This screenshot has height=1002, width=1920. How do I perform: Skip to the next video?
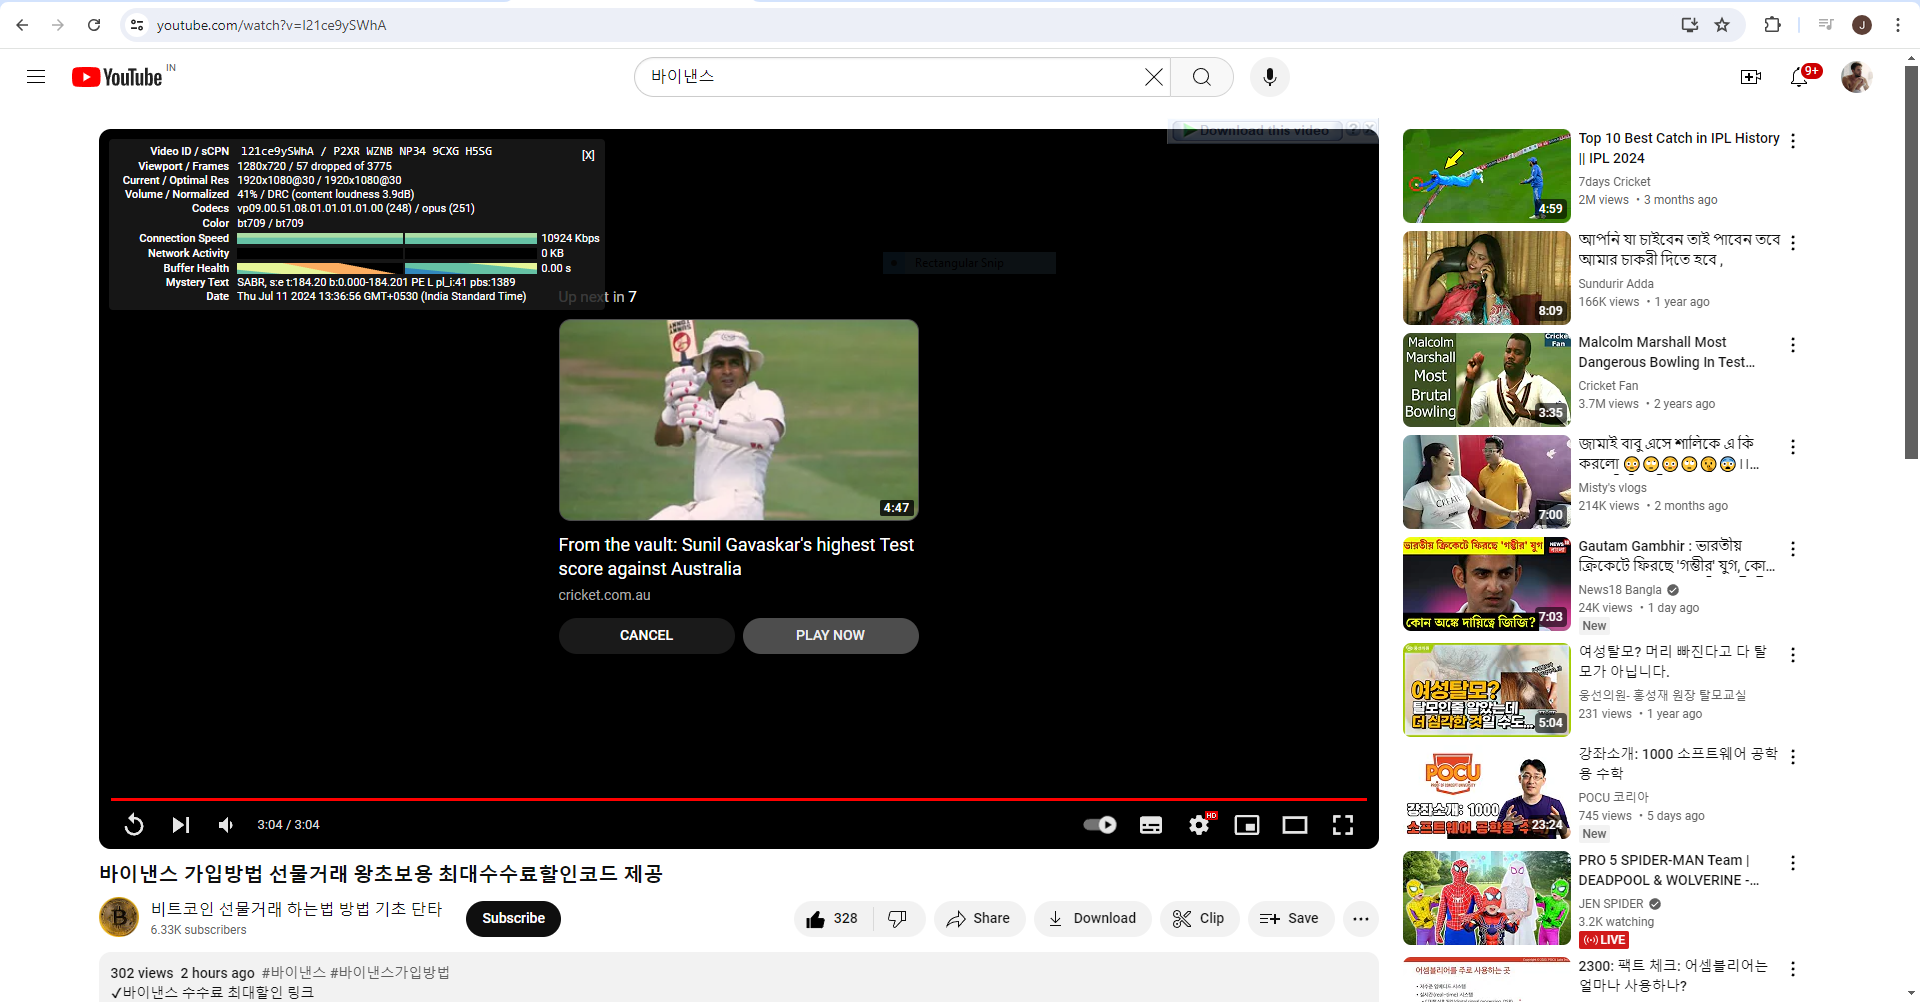point(181,825)
